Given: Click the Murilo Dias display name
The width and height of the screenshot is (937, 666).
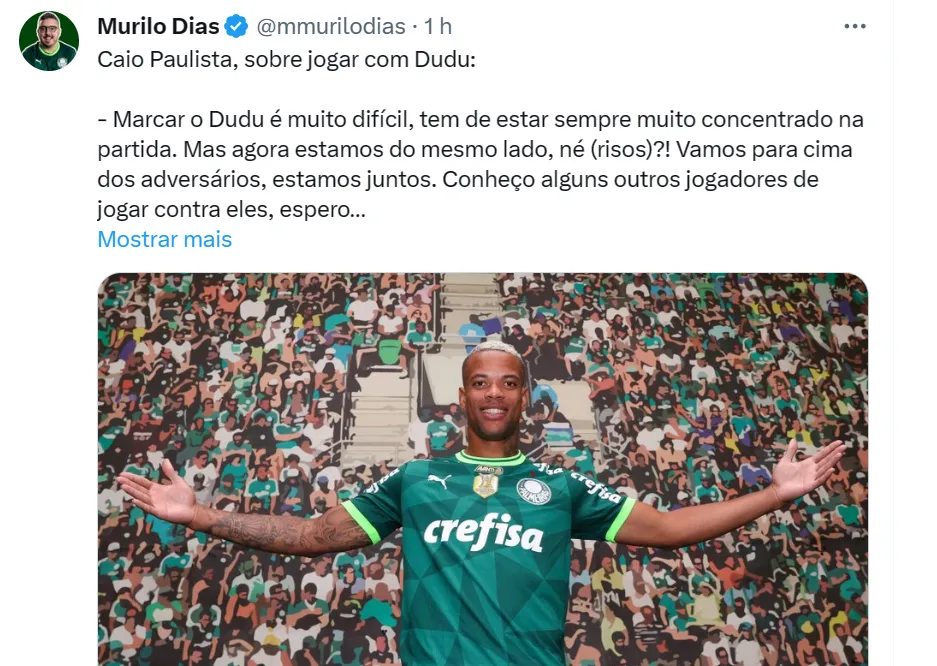Looking at the screenshot, I should (158, 26).
